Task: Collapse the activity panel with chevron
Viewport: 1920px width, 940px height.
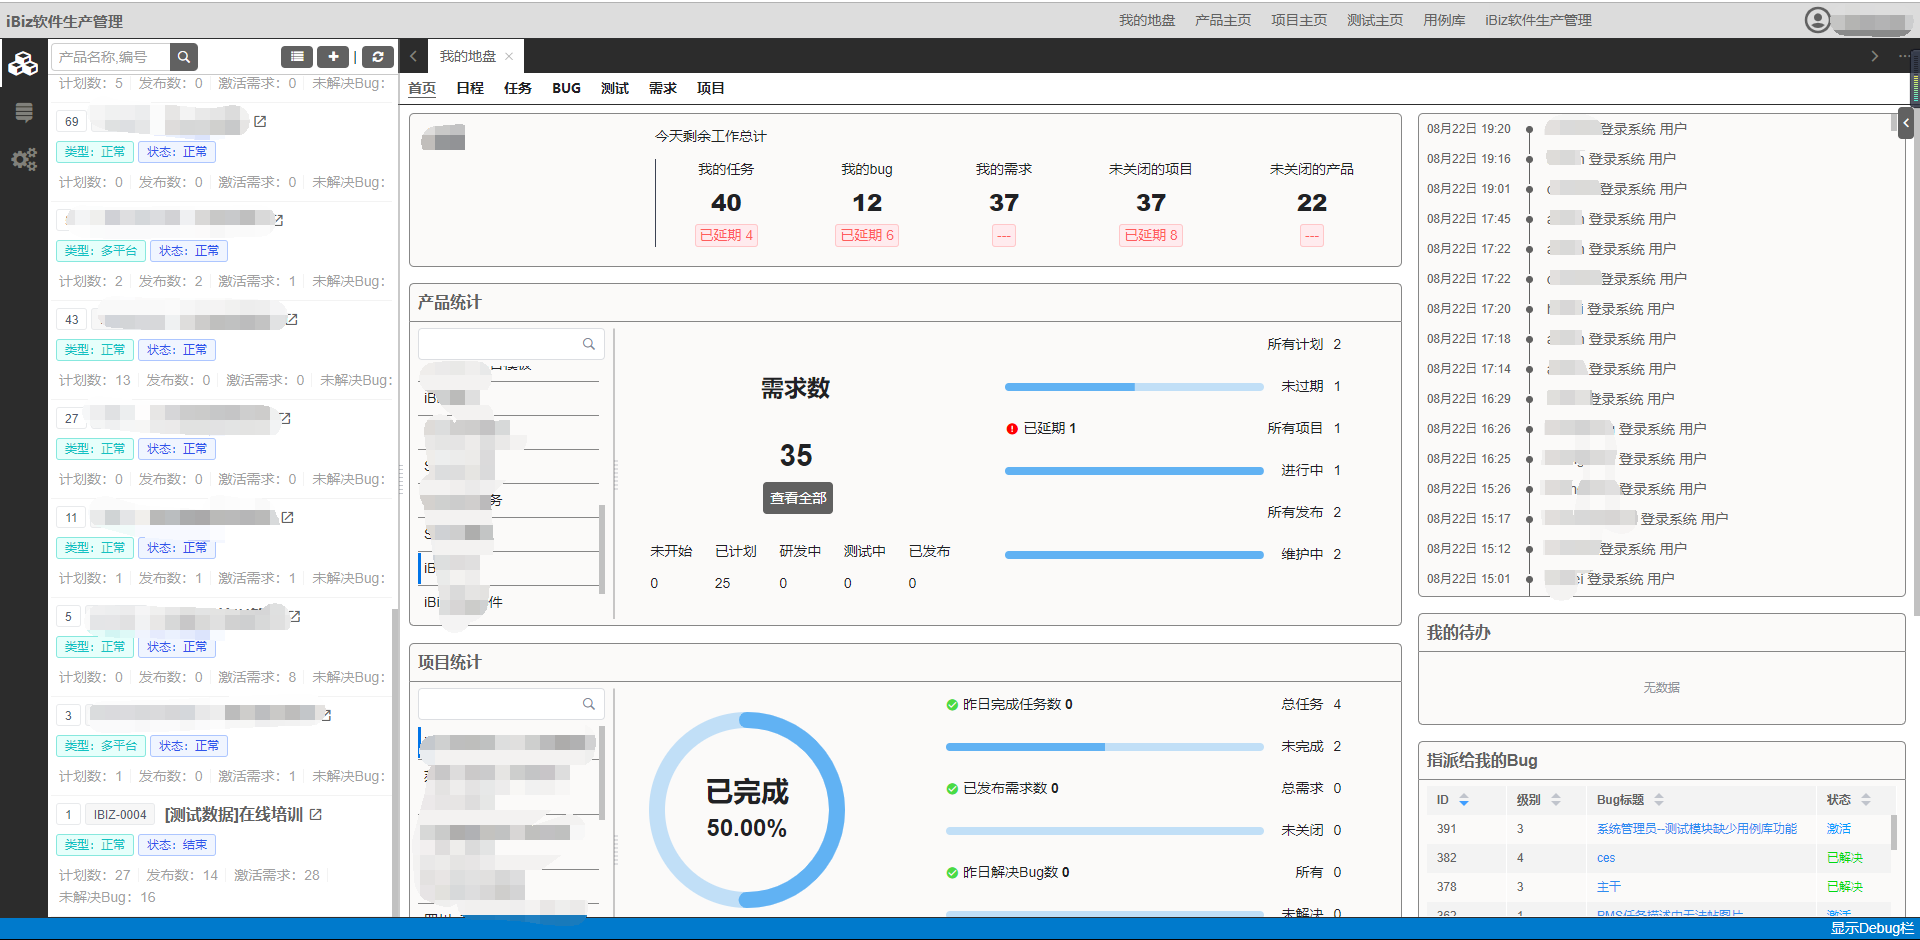Action: (1906, 123)
